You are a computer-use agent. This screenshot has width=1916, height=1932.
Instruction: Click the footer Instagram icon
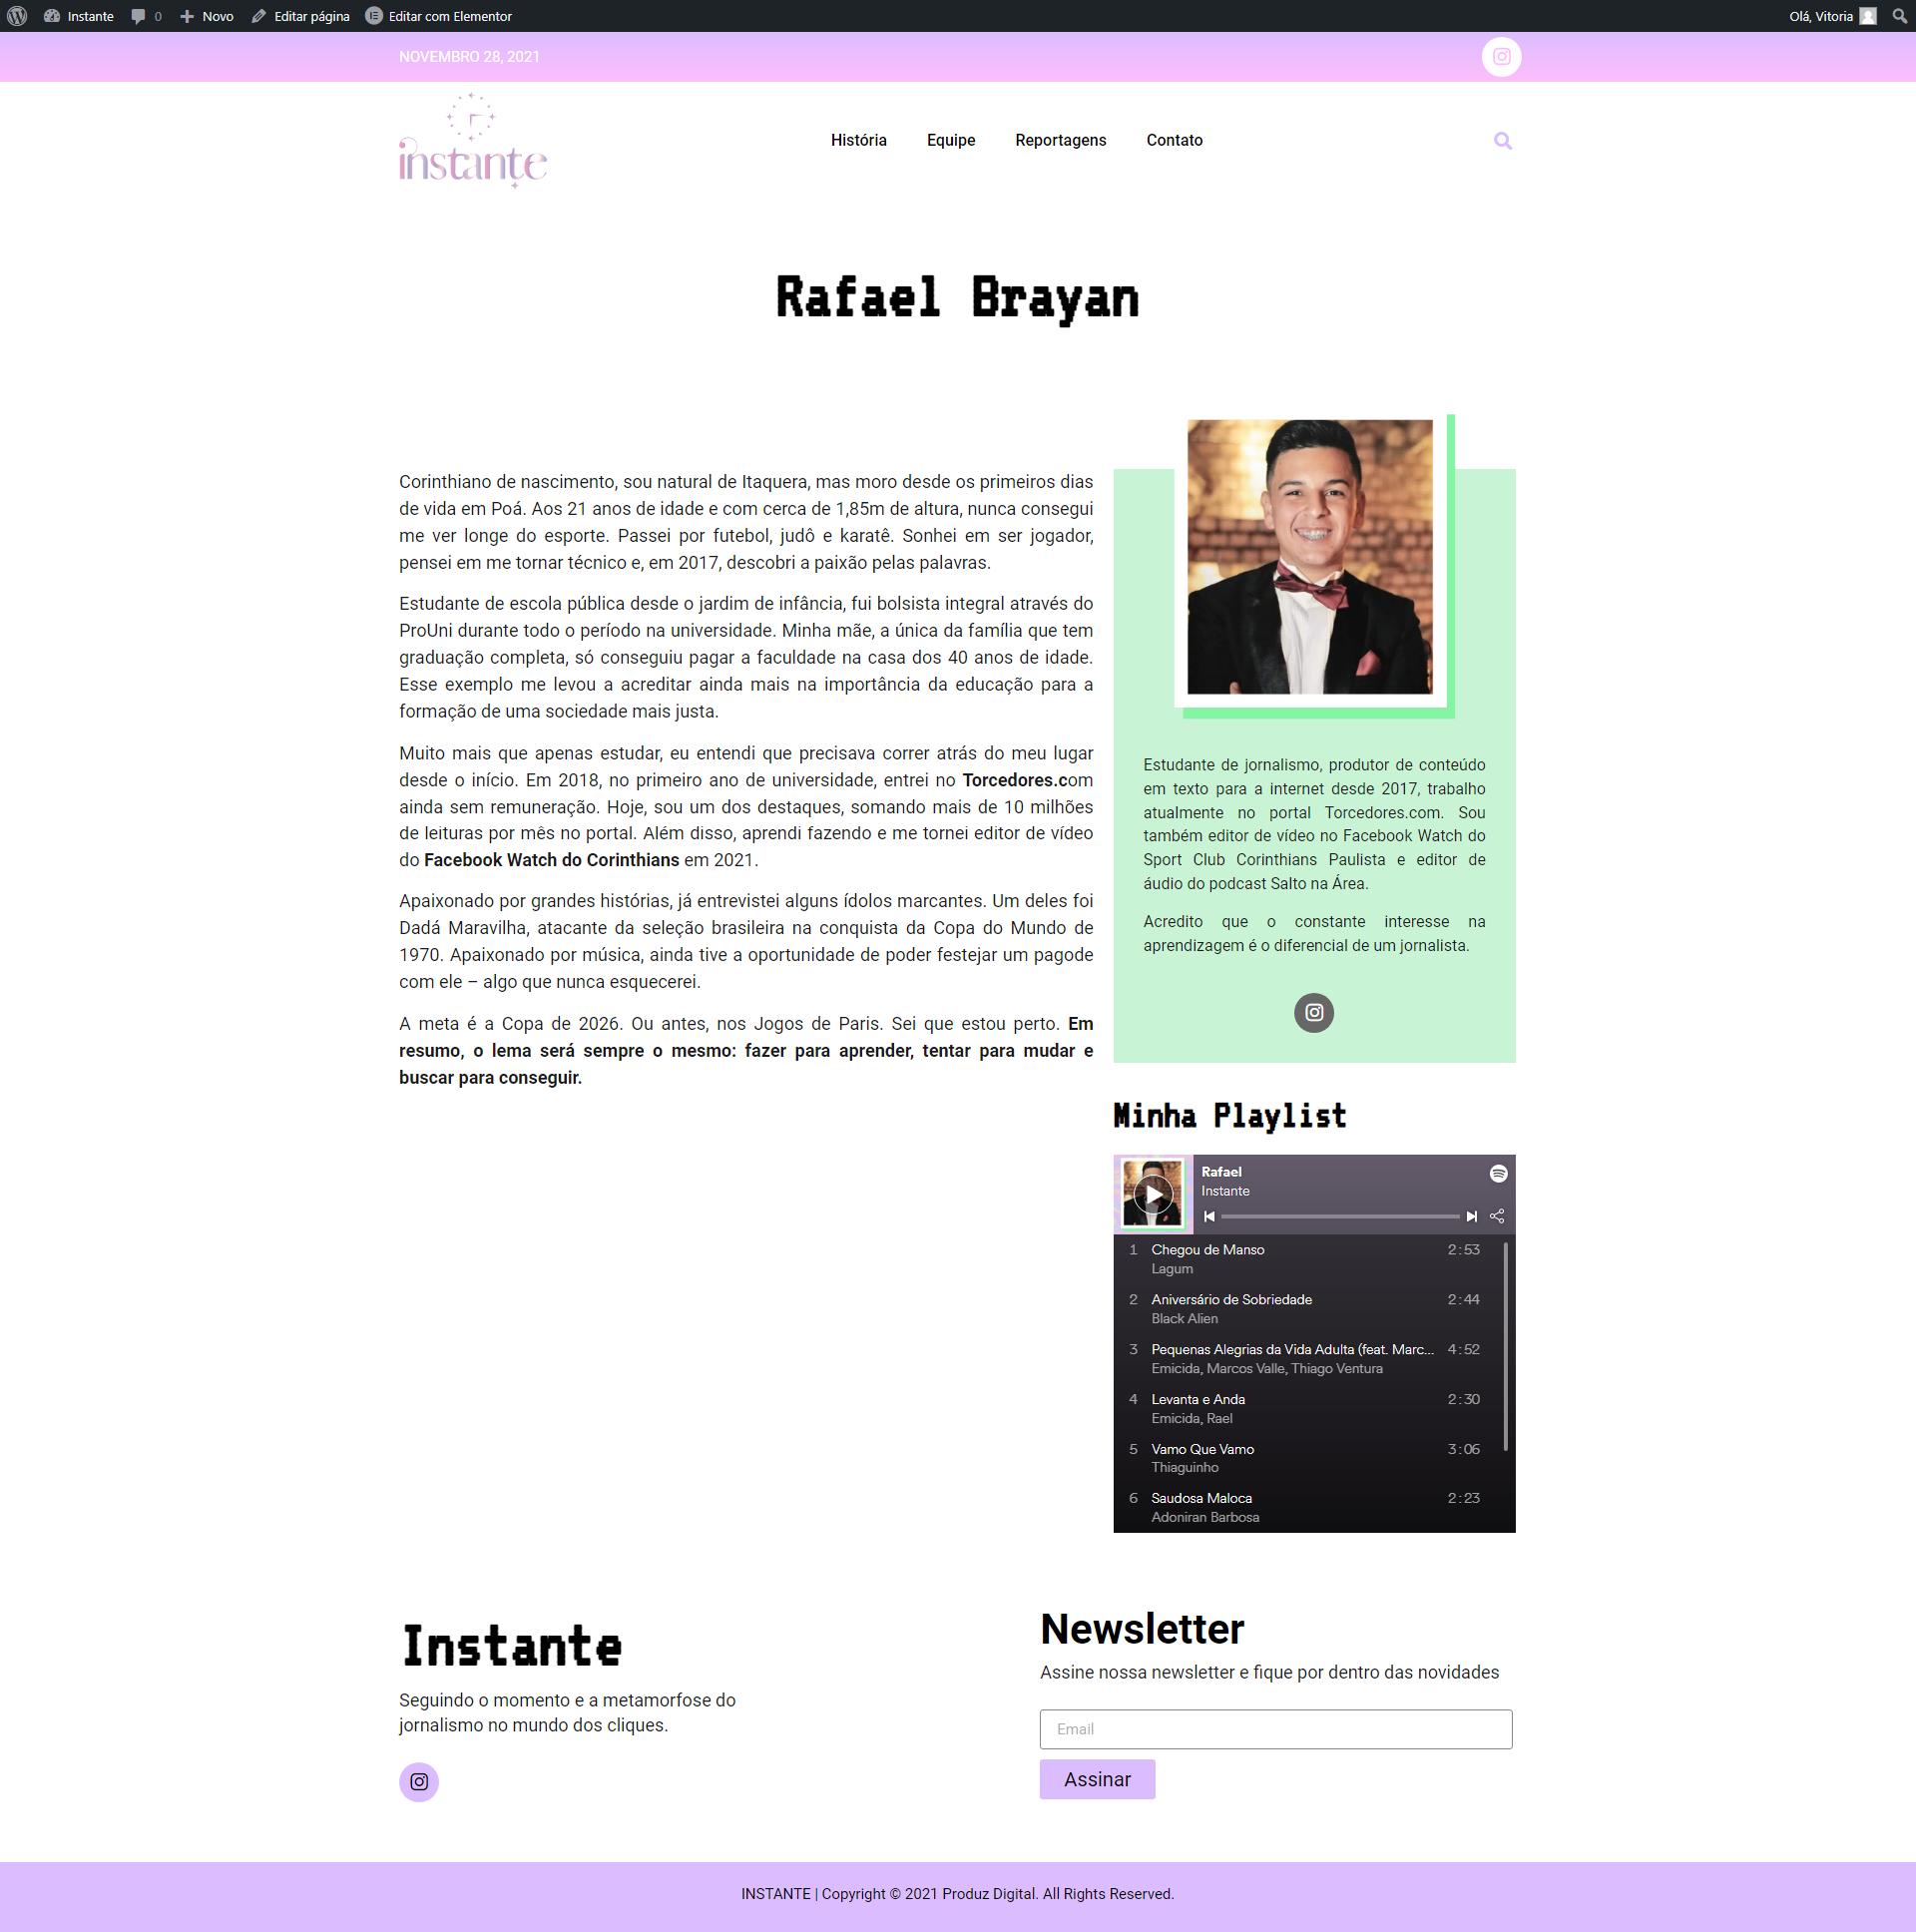point(419,1782)
